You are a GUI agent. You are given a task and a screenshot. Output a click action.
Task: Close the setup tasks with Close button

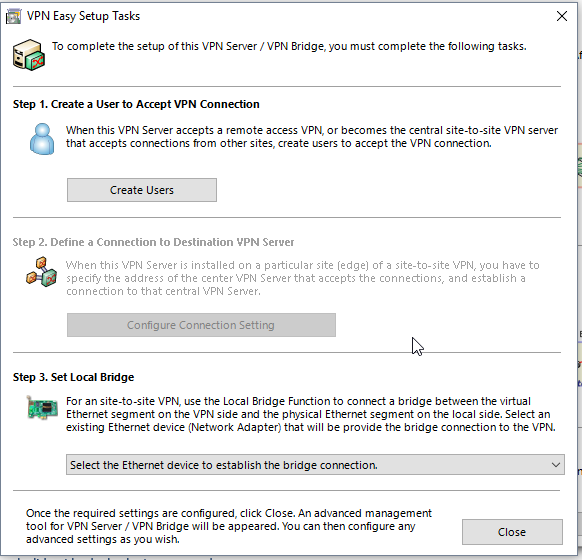point(512,532)
